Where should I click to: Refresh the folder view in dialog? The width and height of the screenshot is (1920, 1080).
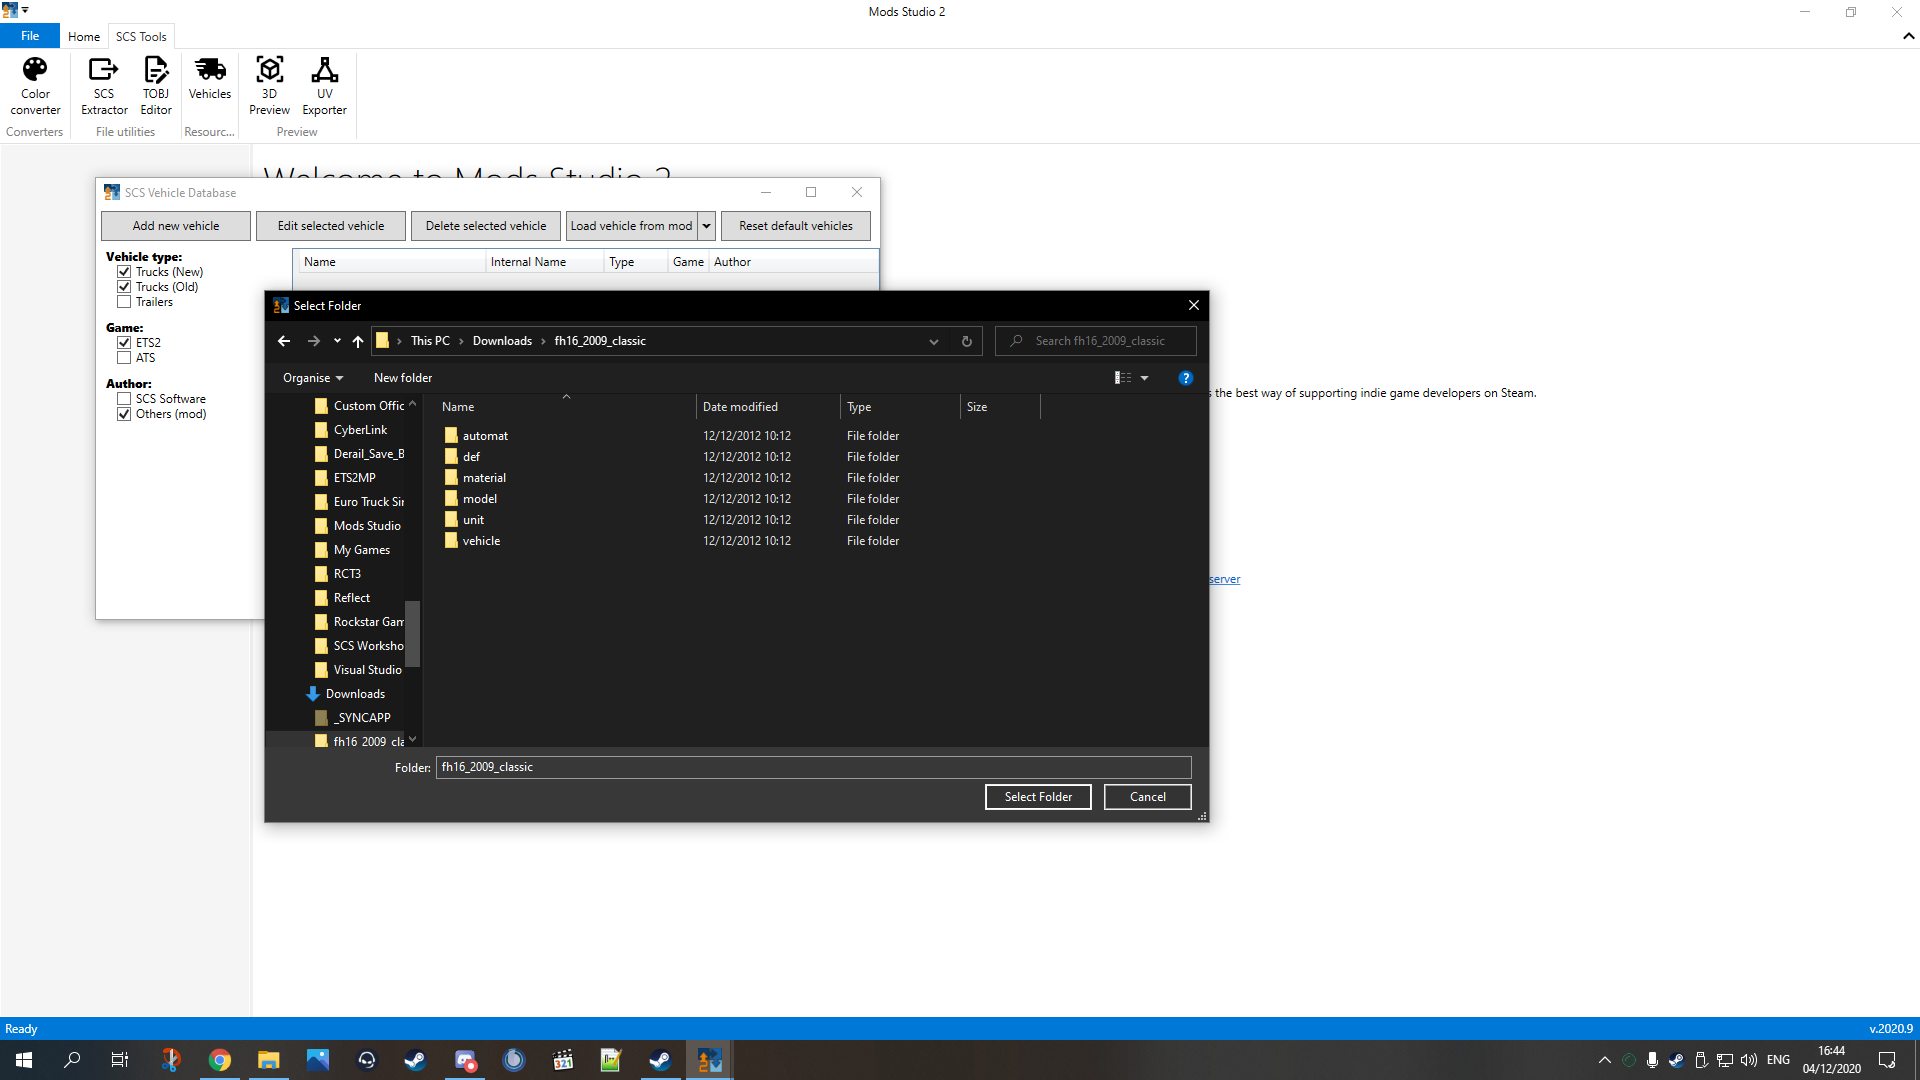pyautogui.click(x=966, y=341)
